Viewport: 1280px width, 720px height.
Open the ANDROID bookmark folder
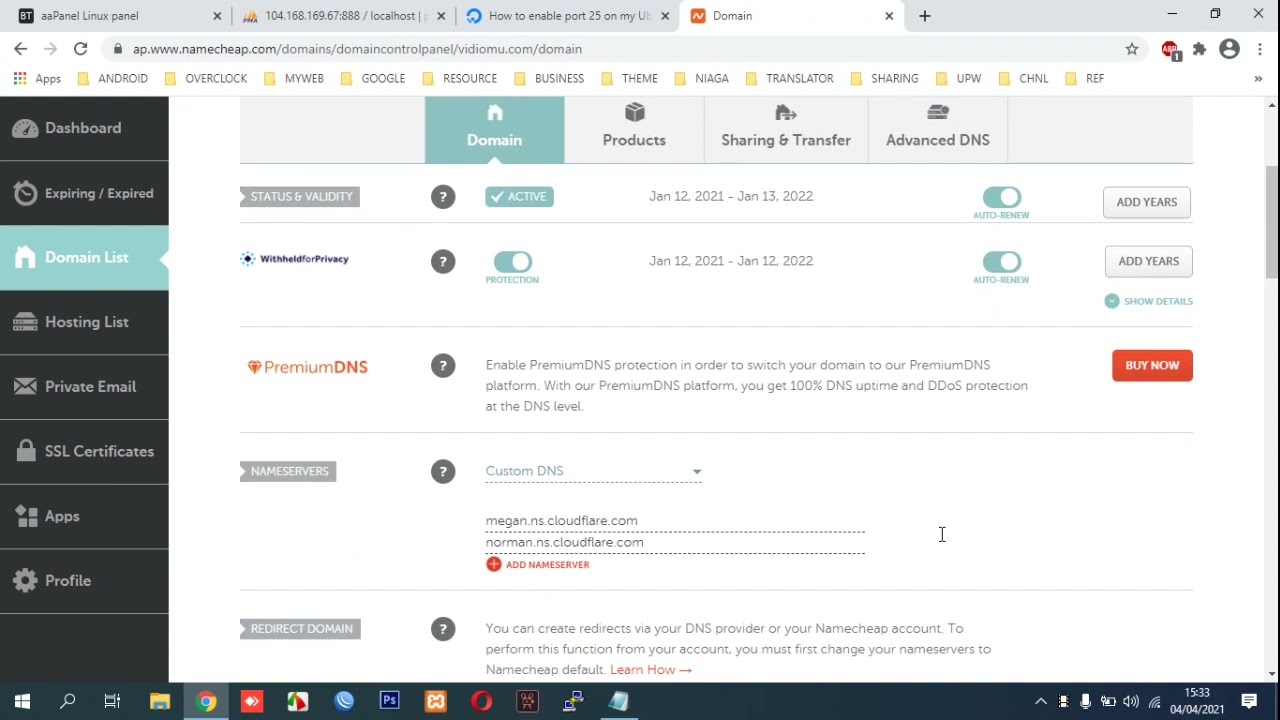[112, 78]
